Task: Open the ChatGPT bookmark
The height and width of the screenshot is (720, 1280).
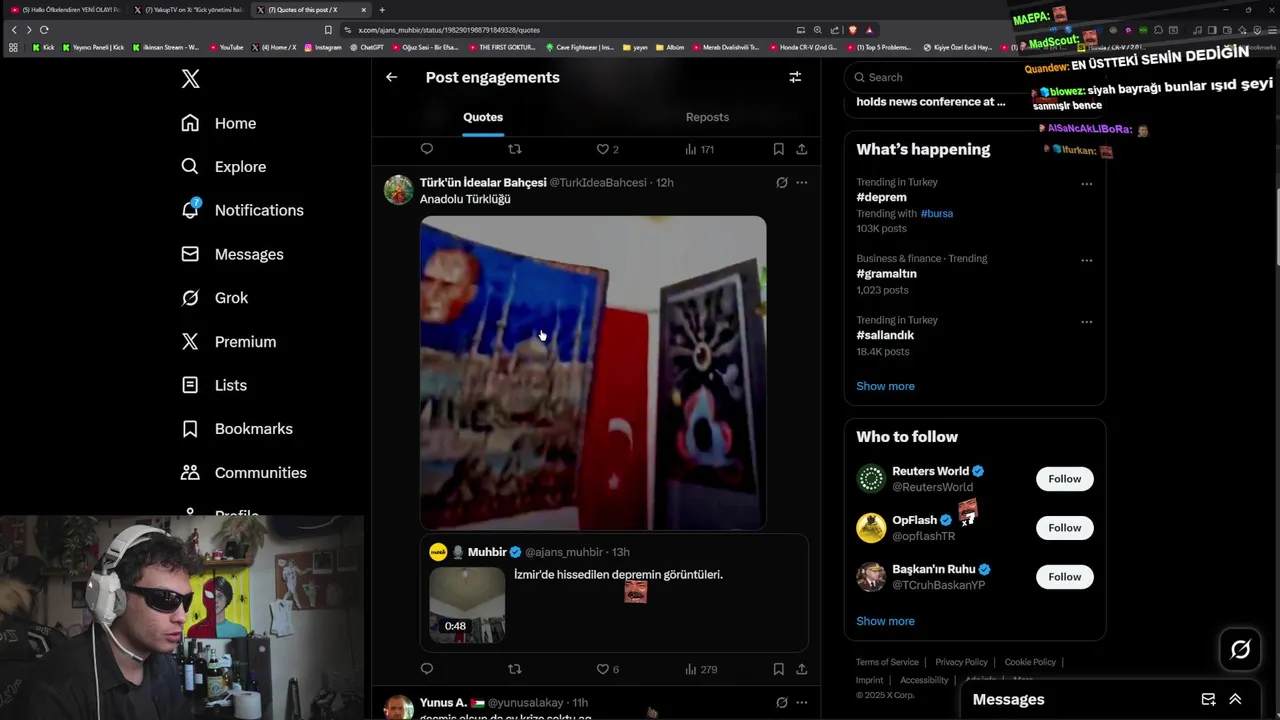Action: point(366,47)
